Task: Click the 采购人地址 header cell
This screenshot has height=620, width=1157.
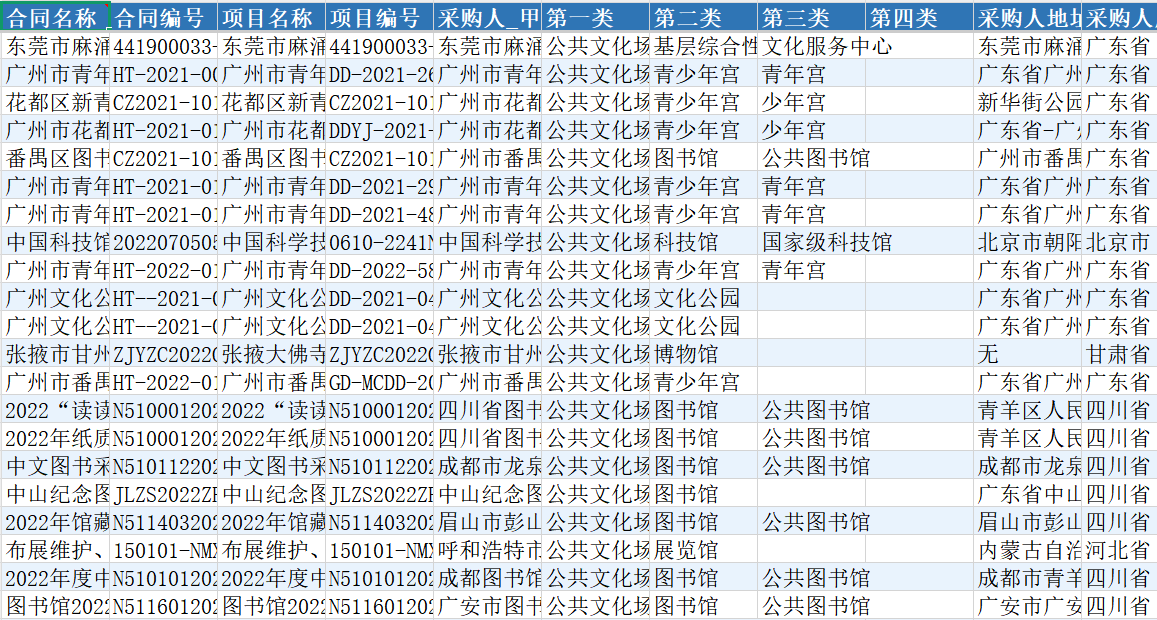Action: tap(1027, 18)
